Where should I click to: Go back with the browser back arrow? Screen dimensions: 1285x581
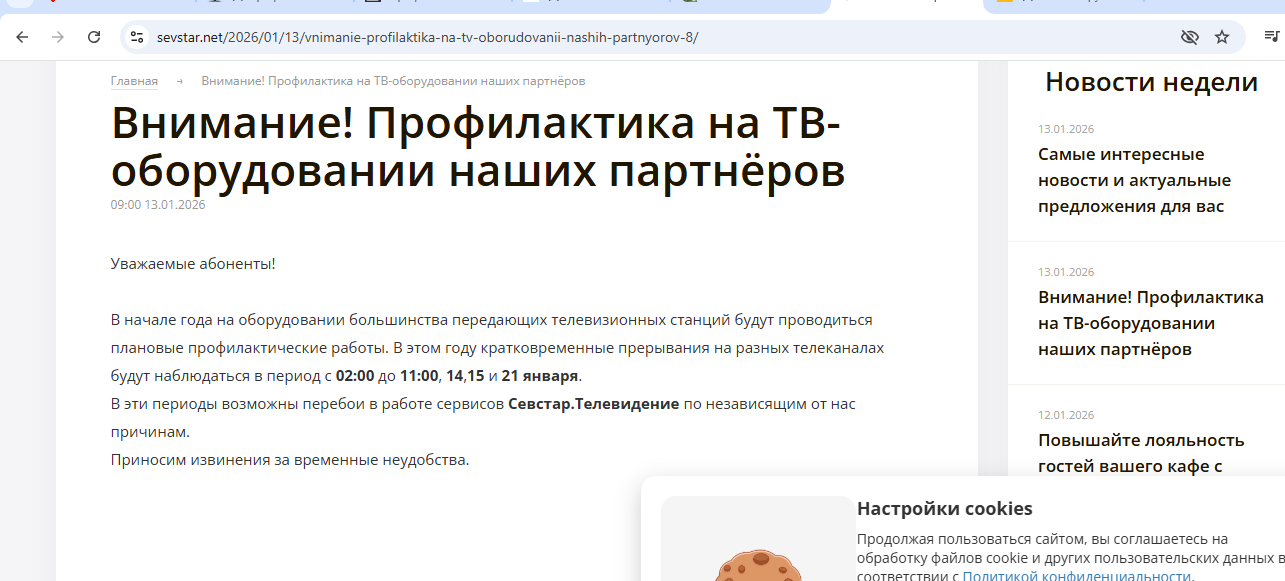(22, 37)
